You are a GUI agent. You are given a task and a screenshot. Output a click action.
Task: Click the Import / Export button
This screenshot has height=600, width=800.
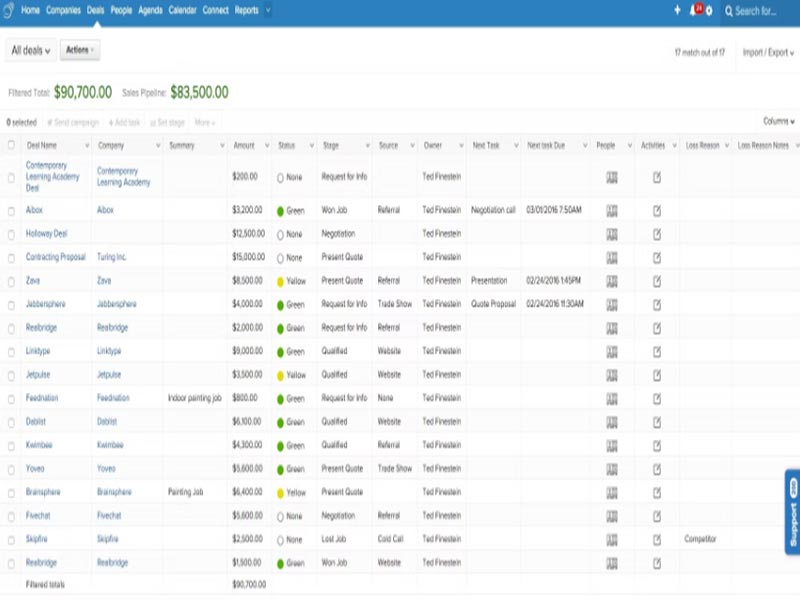click(768, 53)
